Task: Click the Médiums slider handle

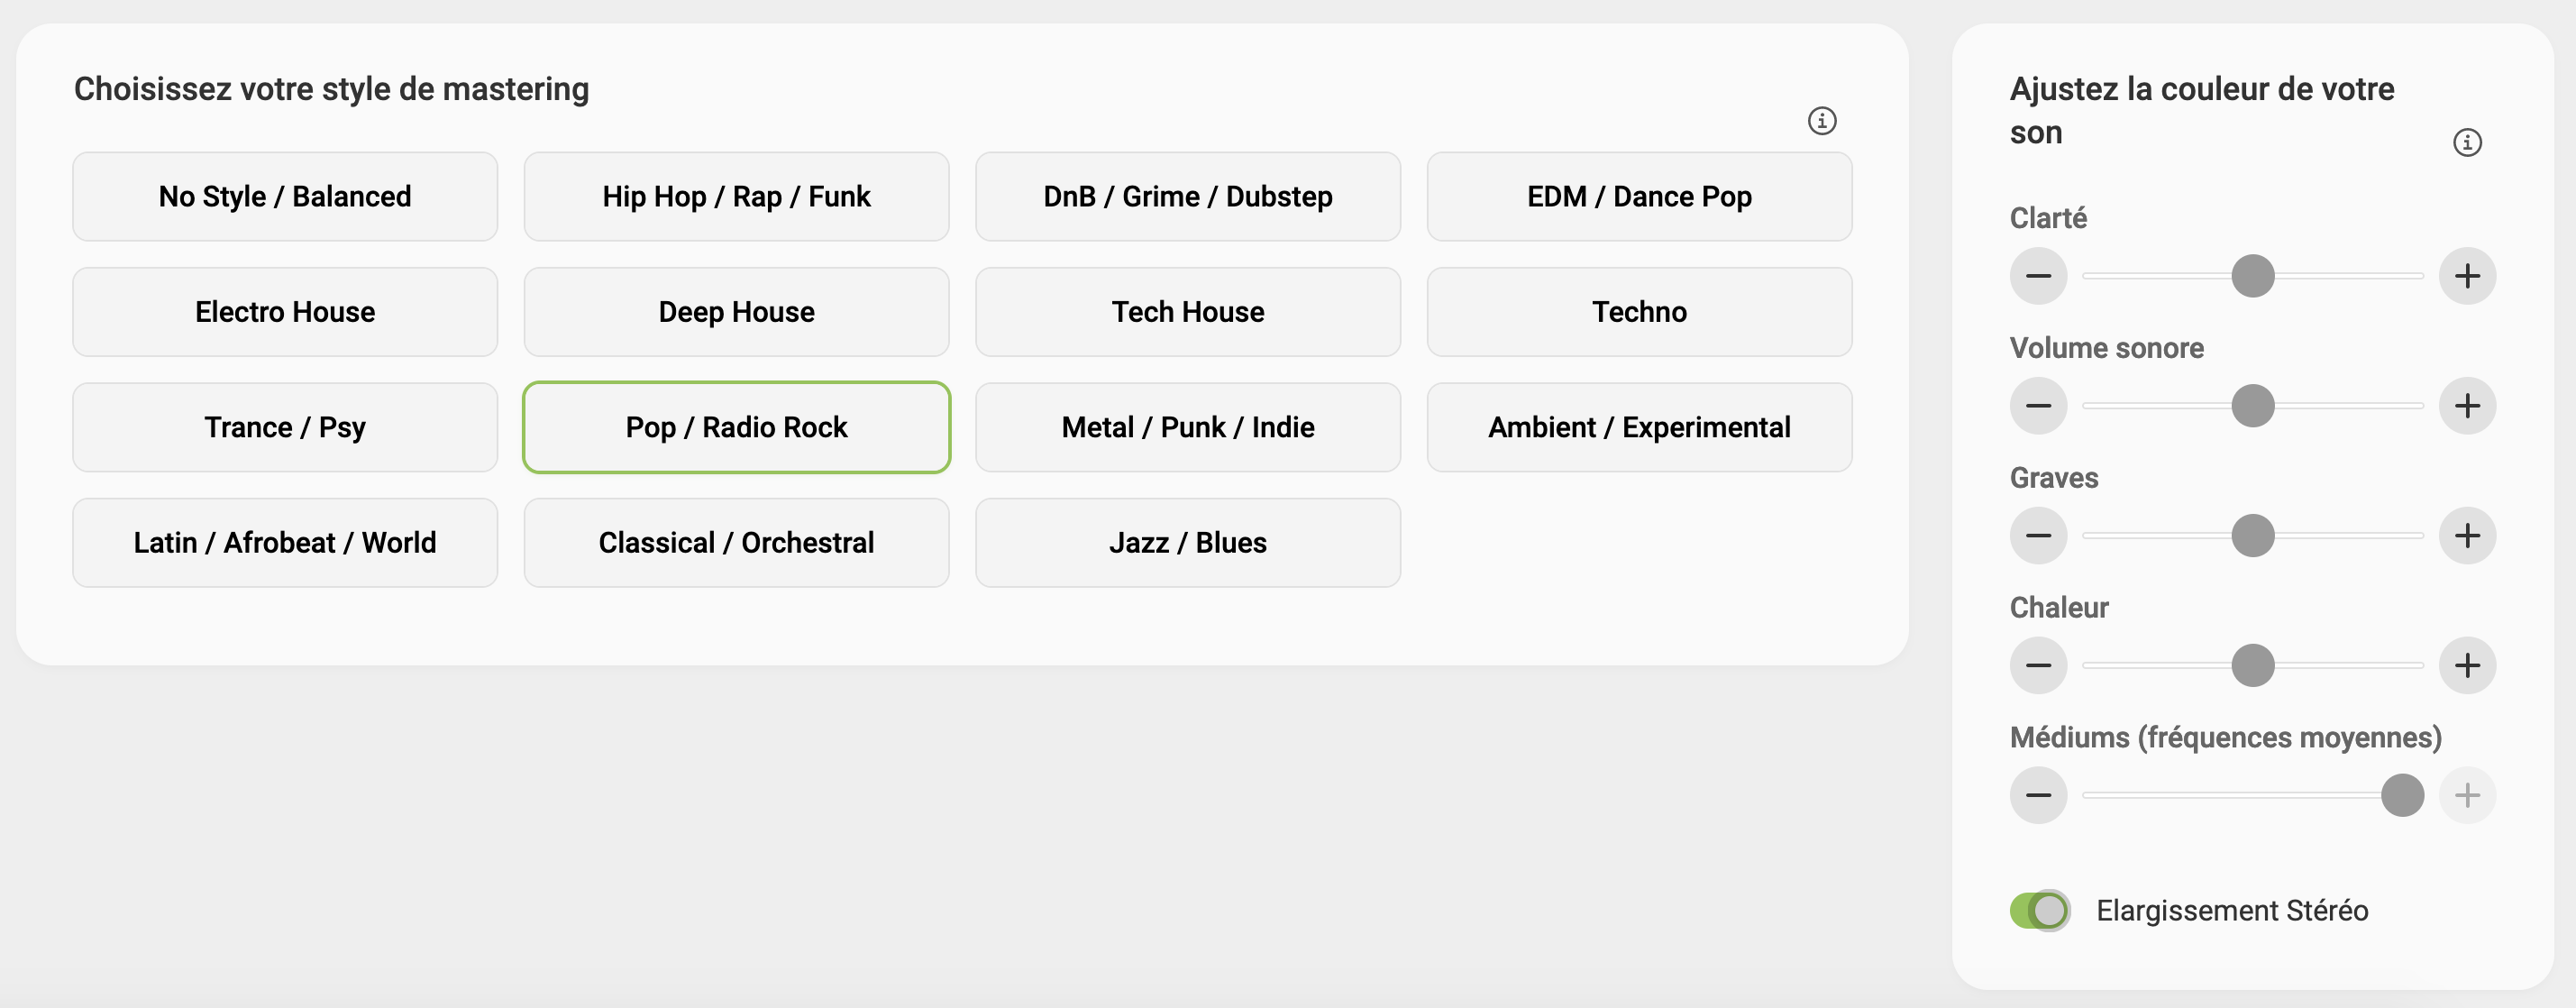Action: (x=2402, y=796)
